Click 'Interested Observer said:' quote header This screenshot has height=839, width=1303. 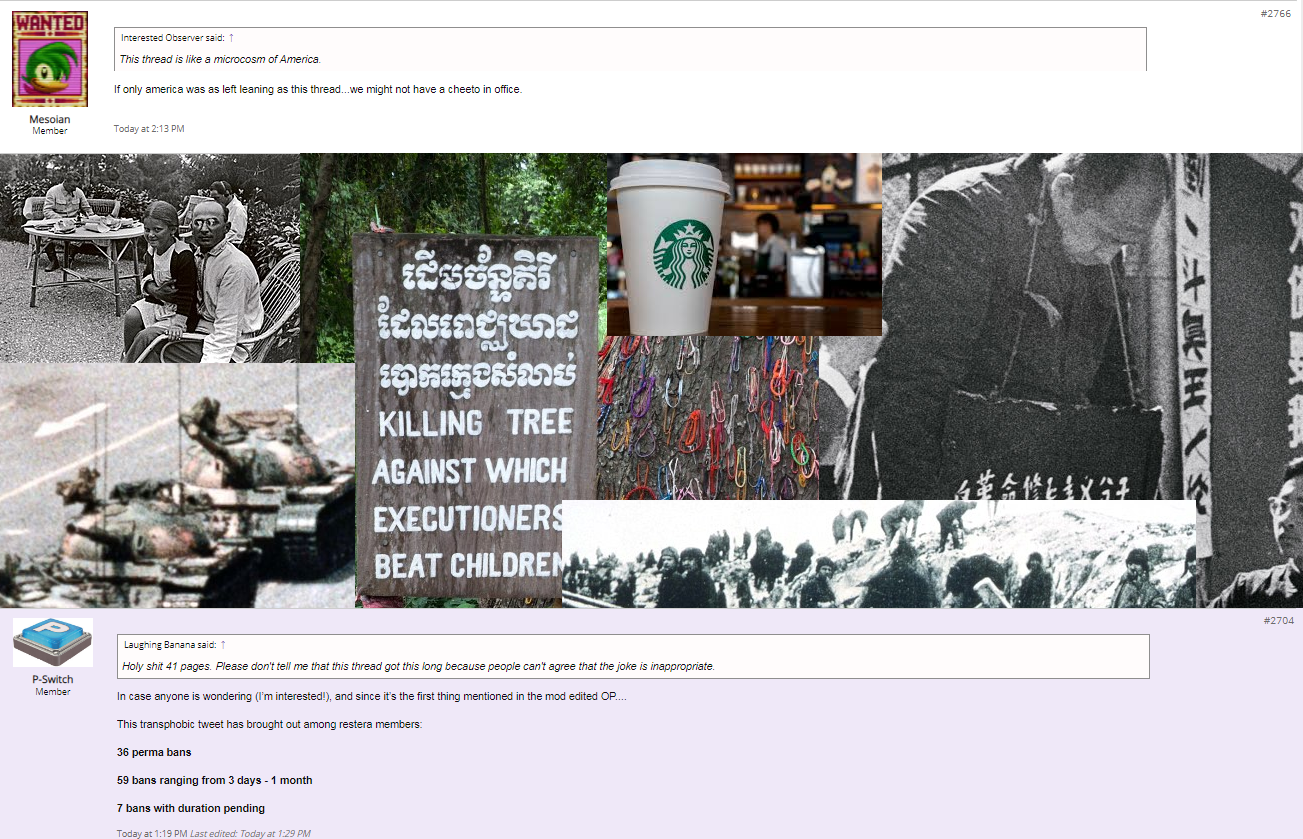pos(172,38)
